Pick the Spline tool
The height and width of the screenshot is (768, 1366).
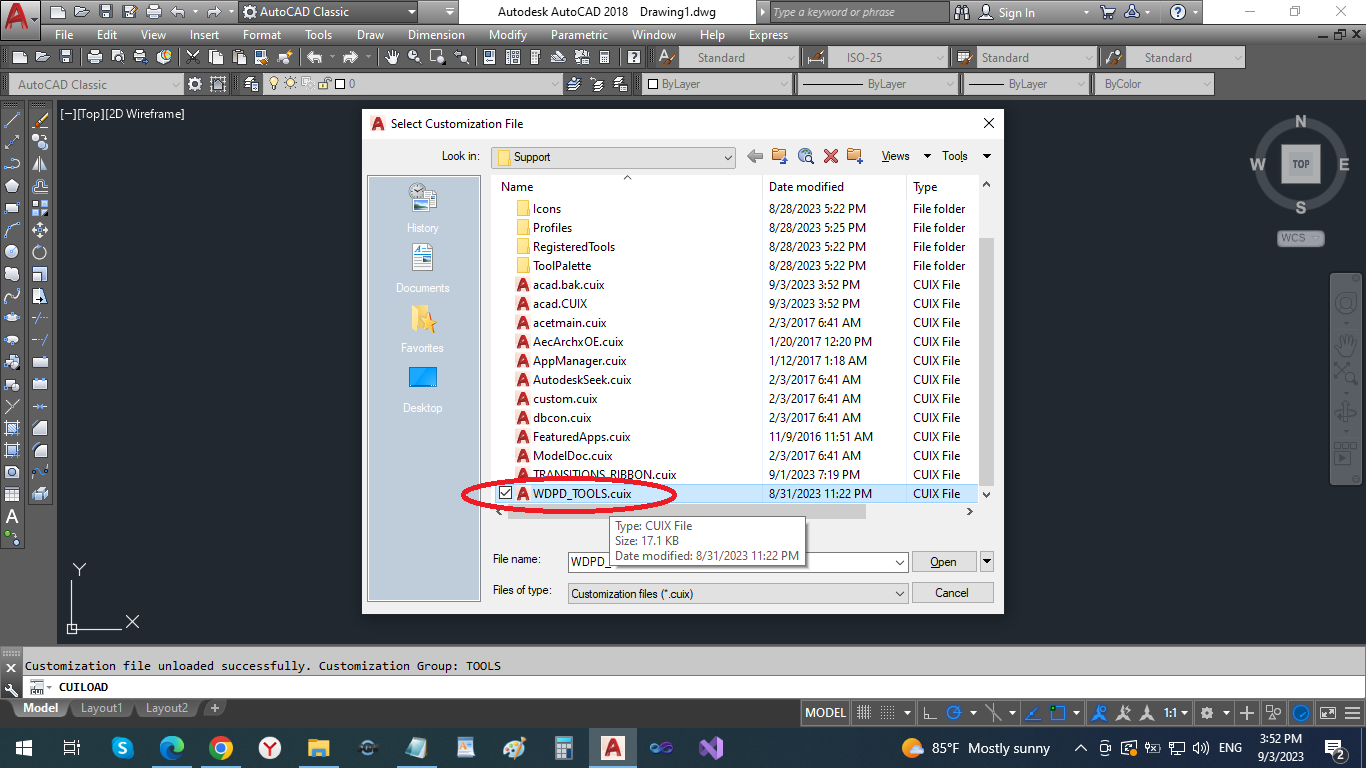tap(12, 296)
